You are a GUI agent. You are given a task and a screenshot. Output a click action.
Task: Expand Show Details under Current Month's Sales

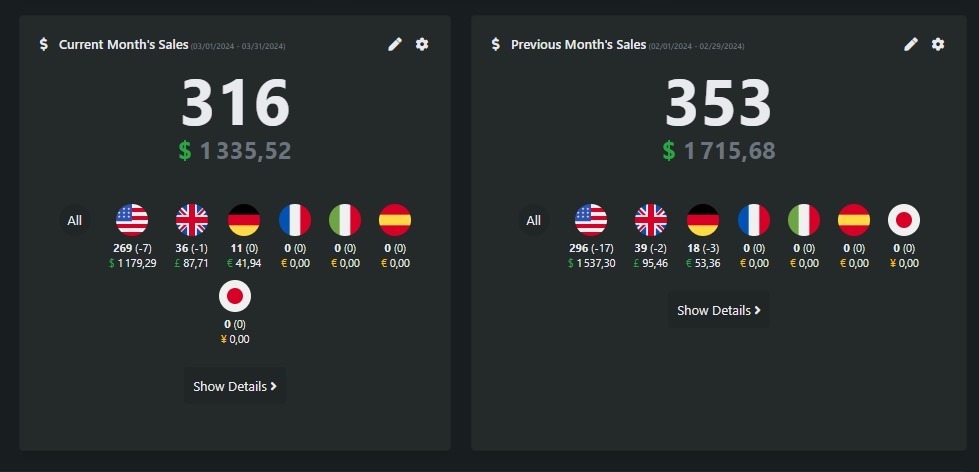point(235,386)
